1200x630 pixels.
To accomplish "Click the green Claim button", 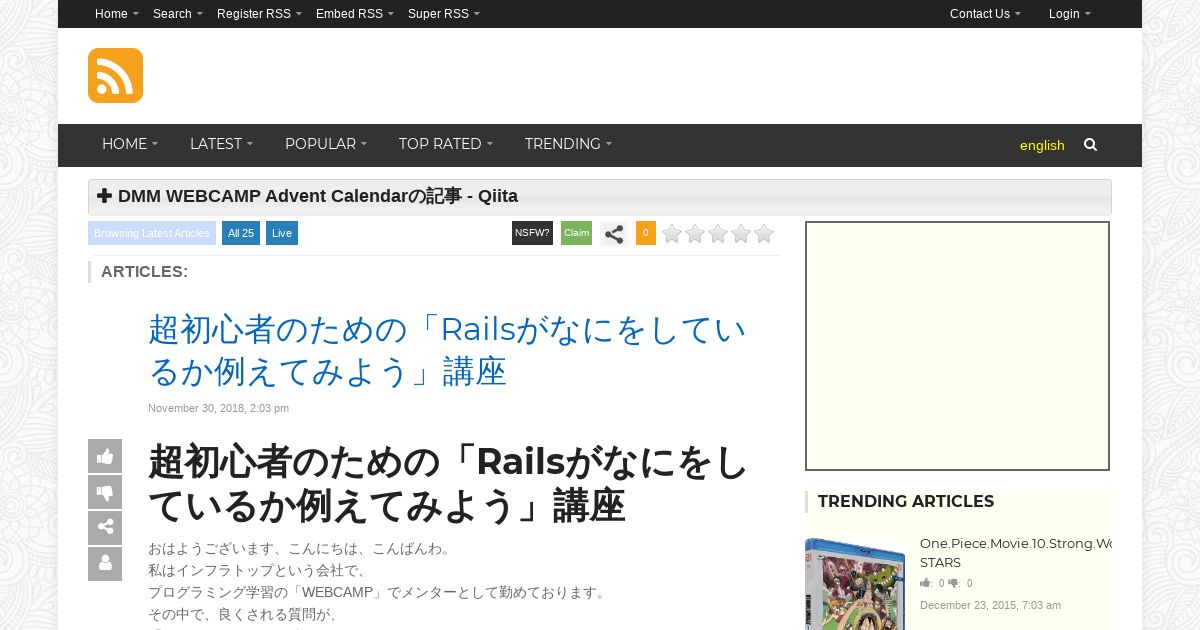I will click(x=576, y=233).
